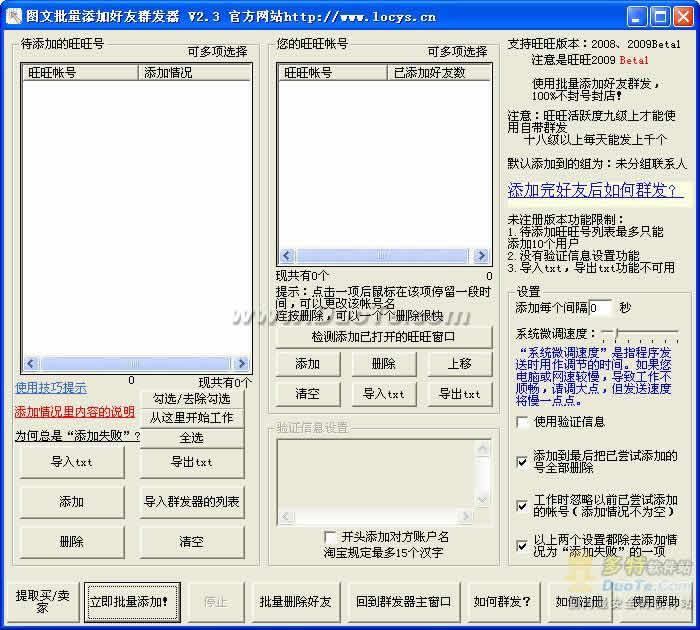
Task: Click 导出txt in 待添加的旺旺号 panel
Action: pos(192,462)
